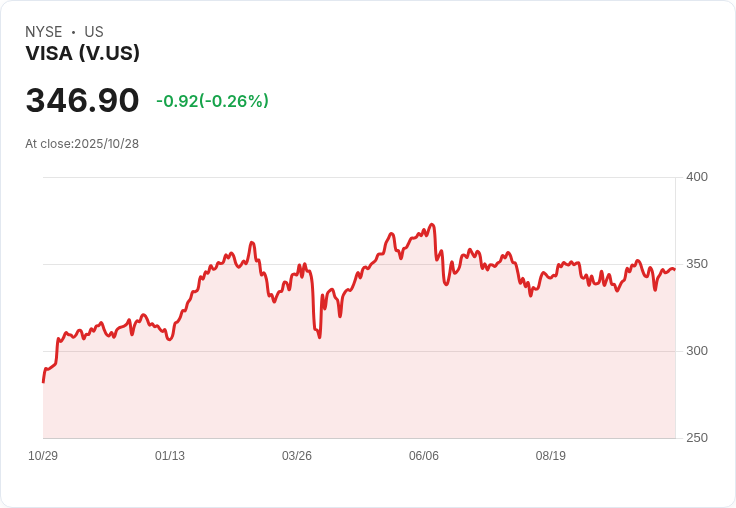Click the sharp price dip after 03/26
The image size is (736, 508).
point(319,336)
